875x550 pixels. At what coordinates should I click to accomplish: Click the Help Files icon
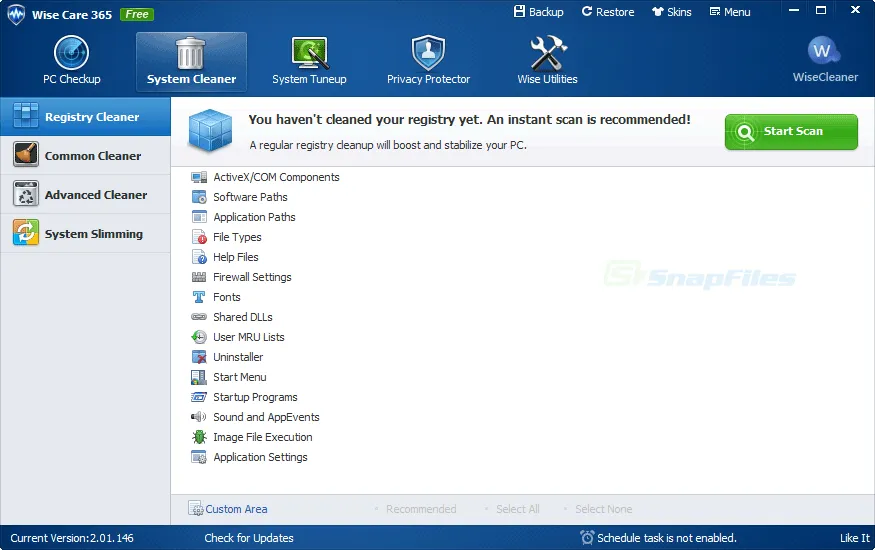coord(199,257)
